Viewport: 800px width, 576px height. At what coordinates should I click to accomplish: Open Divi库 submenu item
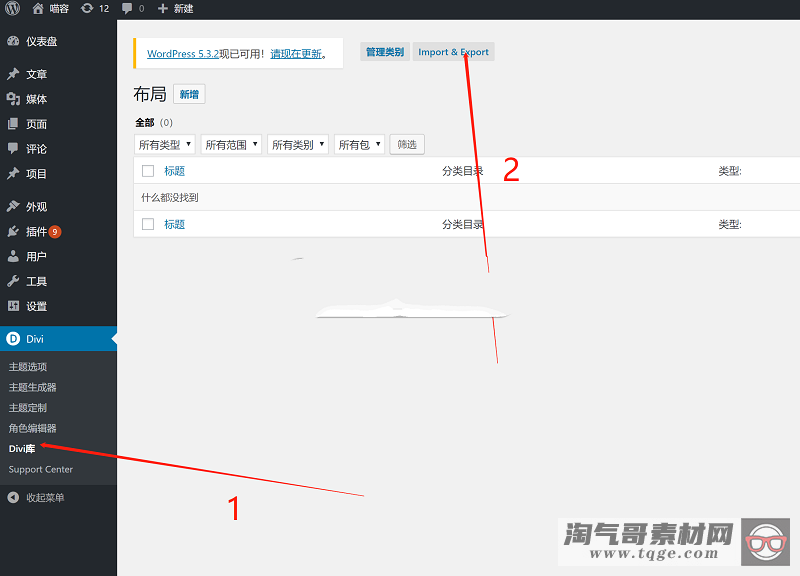24,449
